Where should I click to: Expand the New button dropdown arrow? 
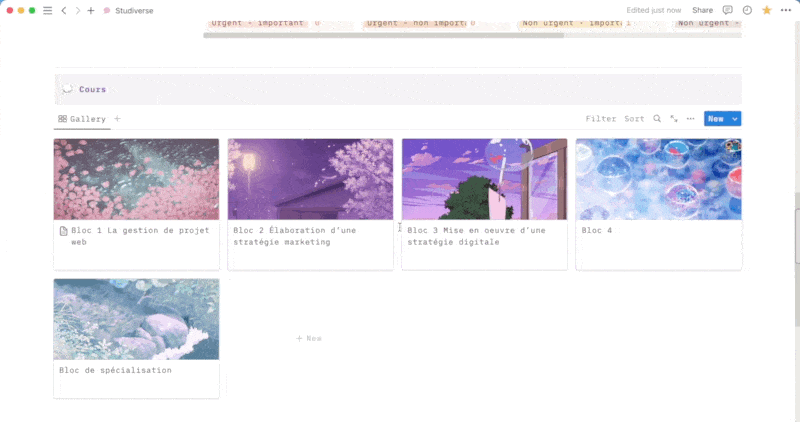735,119
